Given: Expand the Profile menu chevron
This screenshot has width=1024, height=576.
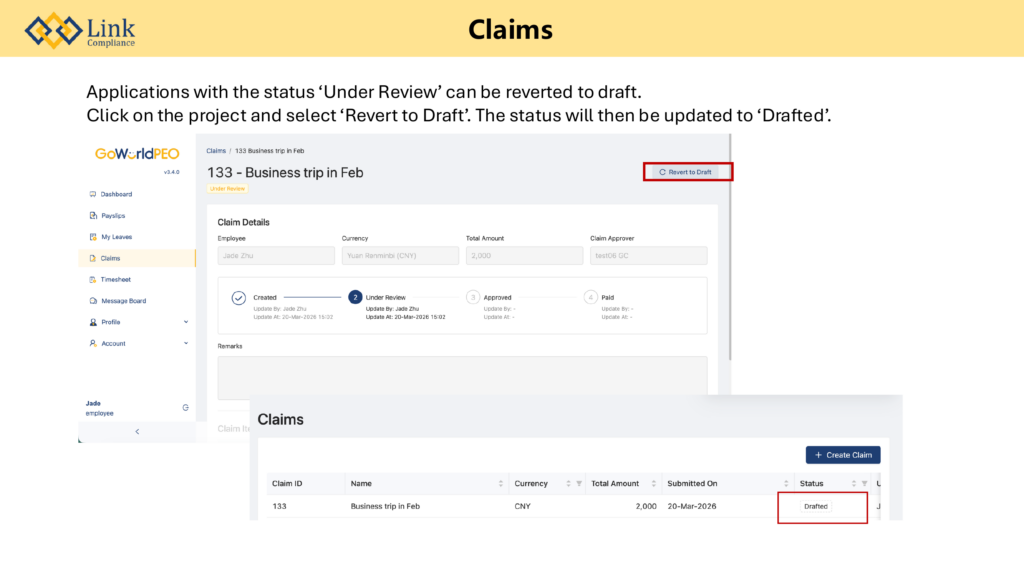Looking at the screenshot, I should coord(185,322).
